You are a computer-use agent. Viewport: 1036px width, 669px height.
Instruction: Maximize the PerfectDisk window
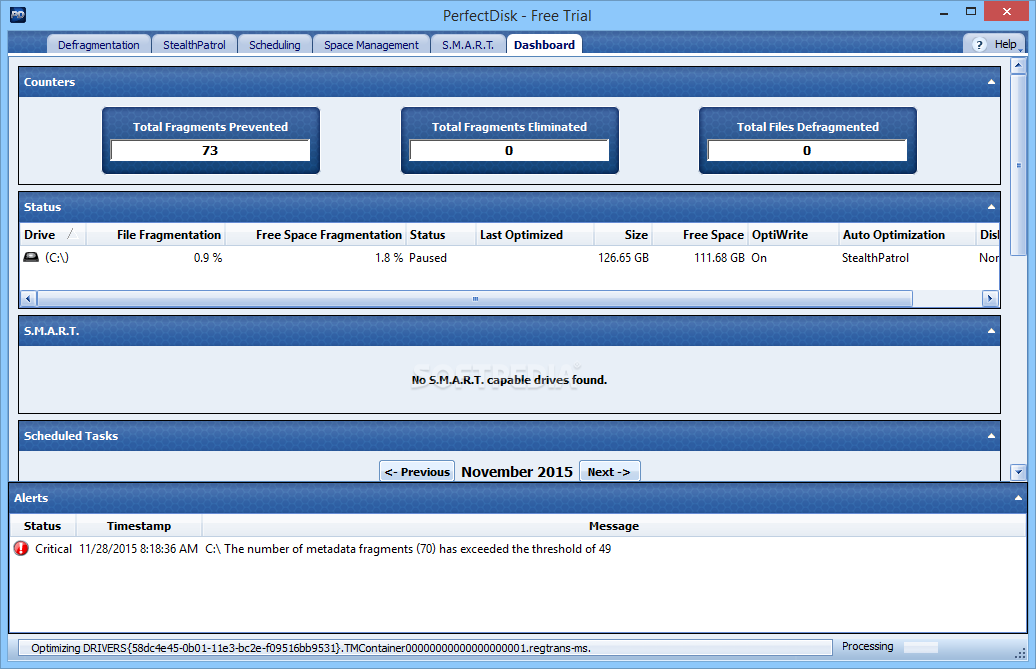[x=971, y=12]
